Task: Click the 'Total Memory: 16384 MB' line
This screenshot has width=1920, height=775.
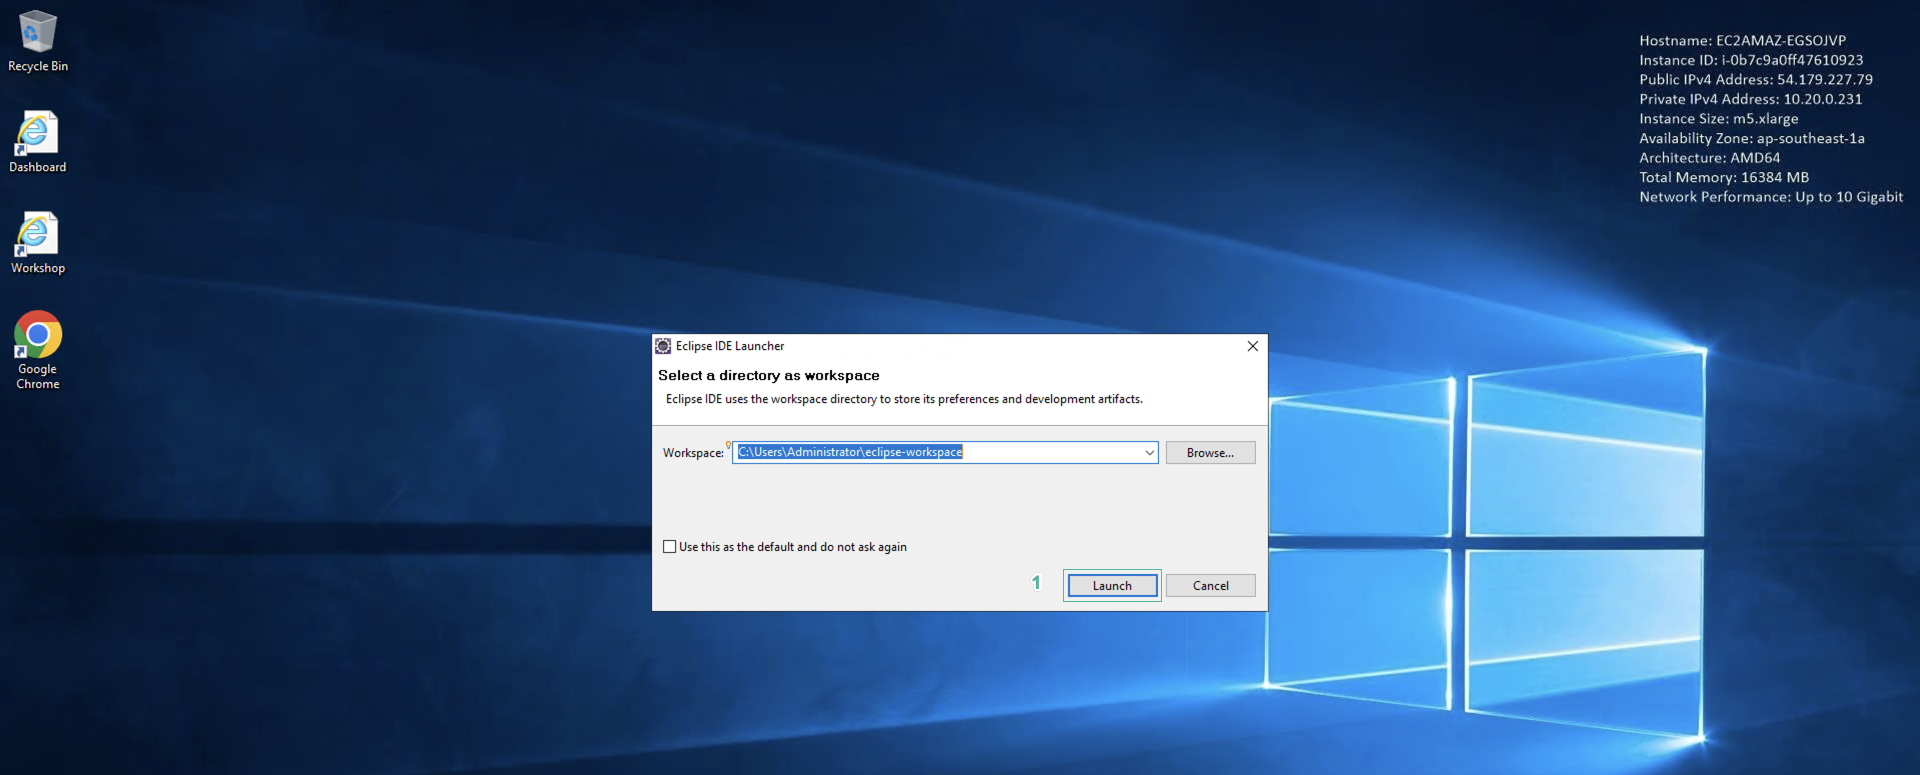Action: pos(1724,178)
